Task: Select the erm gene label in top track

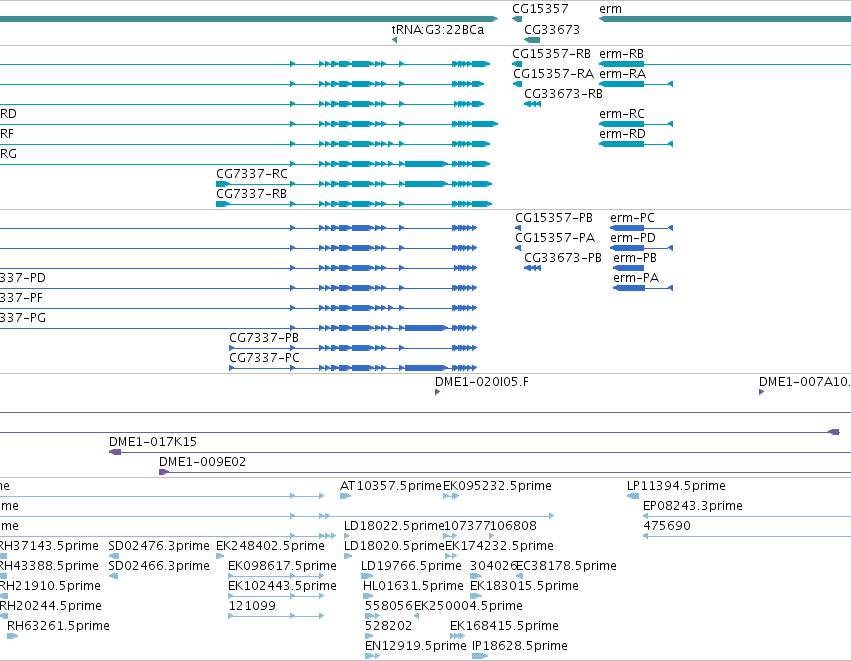Action: 610,9
